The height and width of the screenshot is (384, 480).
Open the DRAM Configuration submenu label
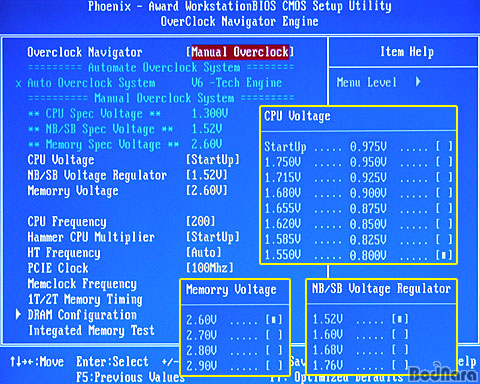[x=82, y=315]
